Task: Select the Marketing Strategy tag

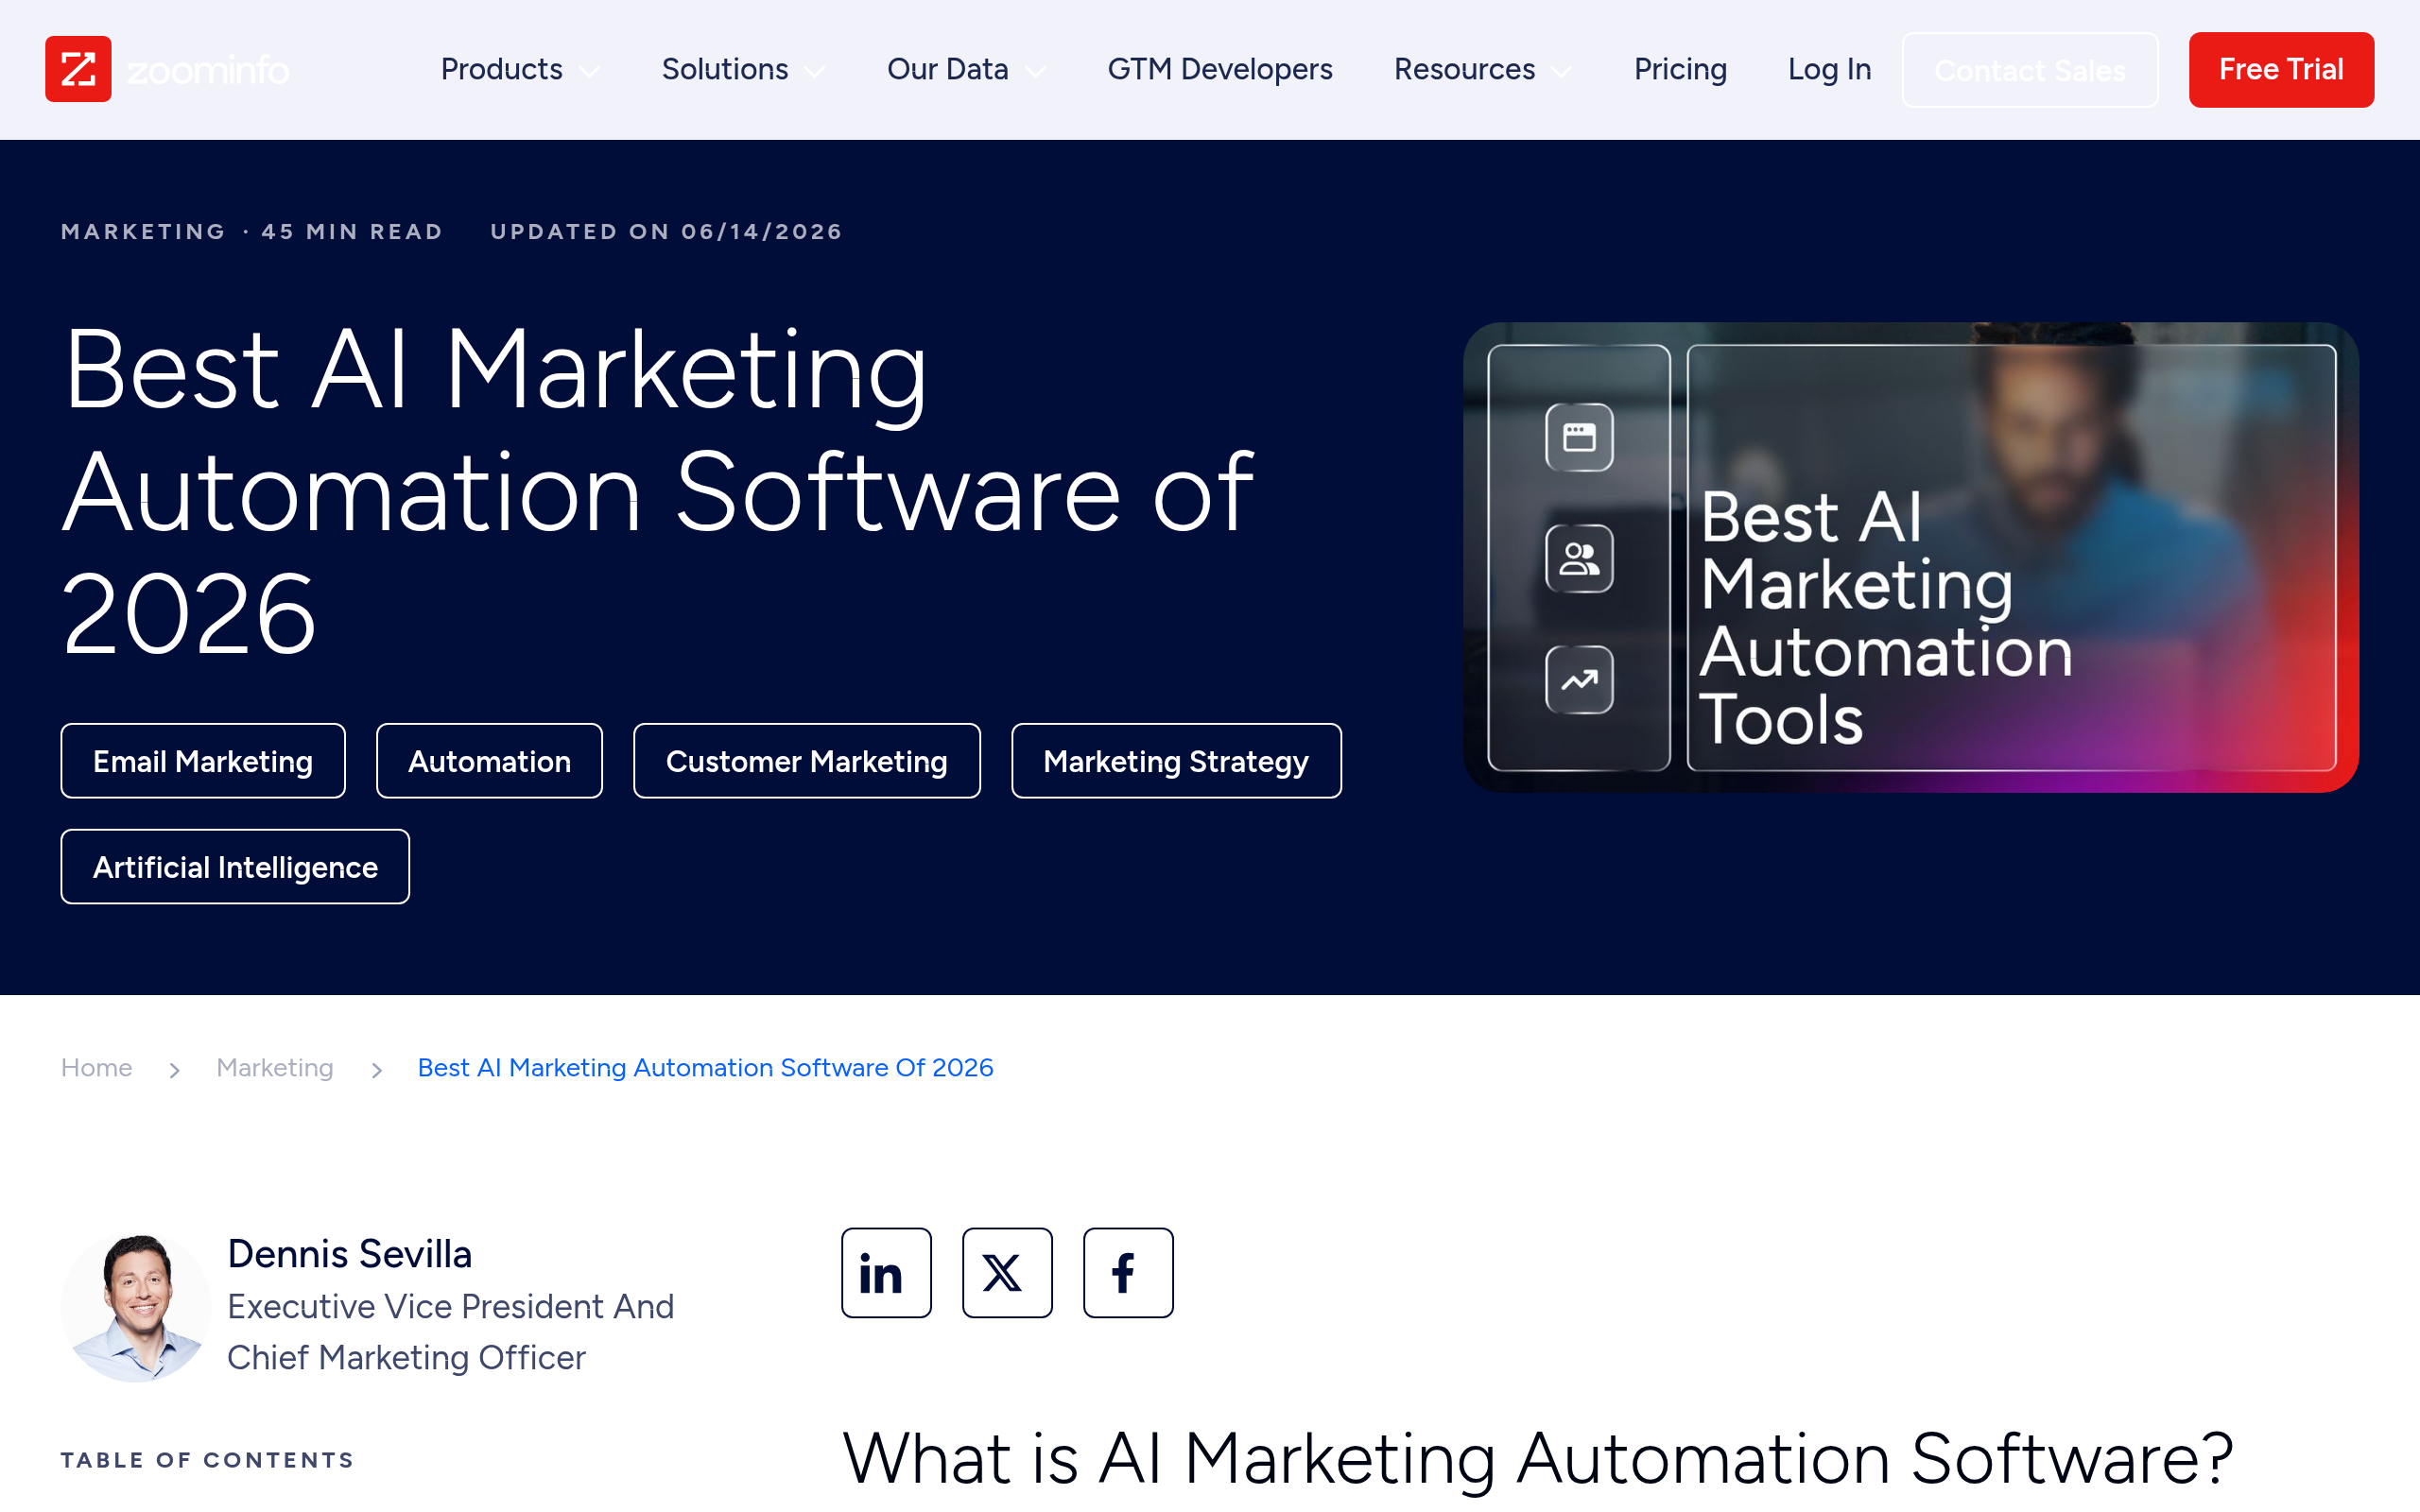Action: [x=1176, y=761]
